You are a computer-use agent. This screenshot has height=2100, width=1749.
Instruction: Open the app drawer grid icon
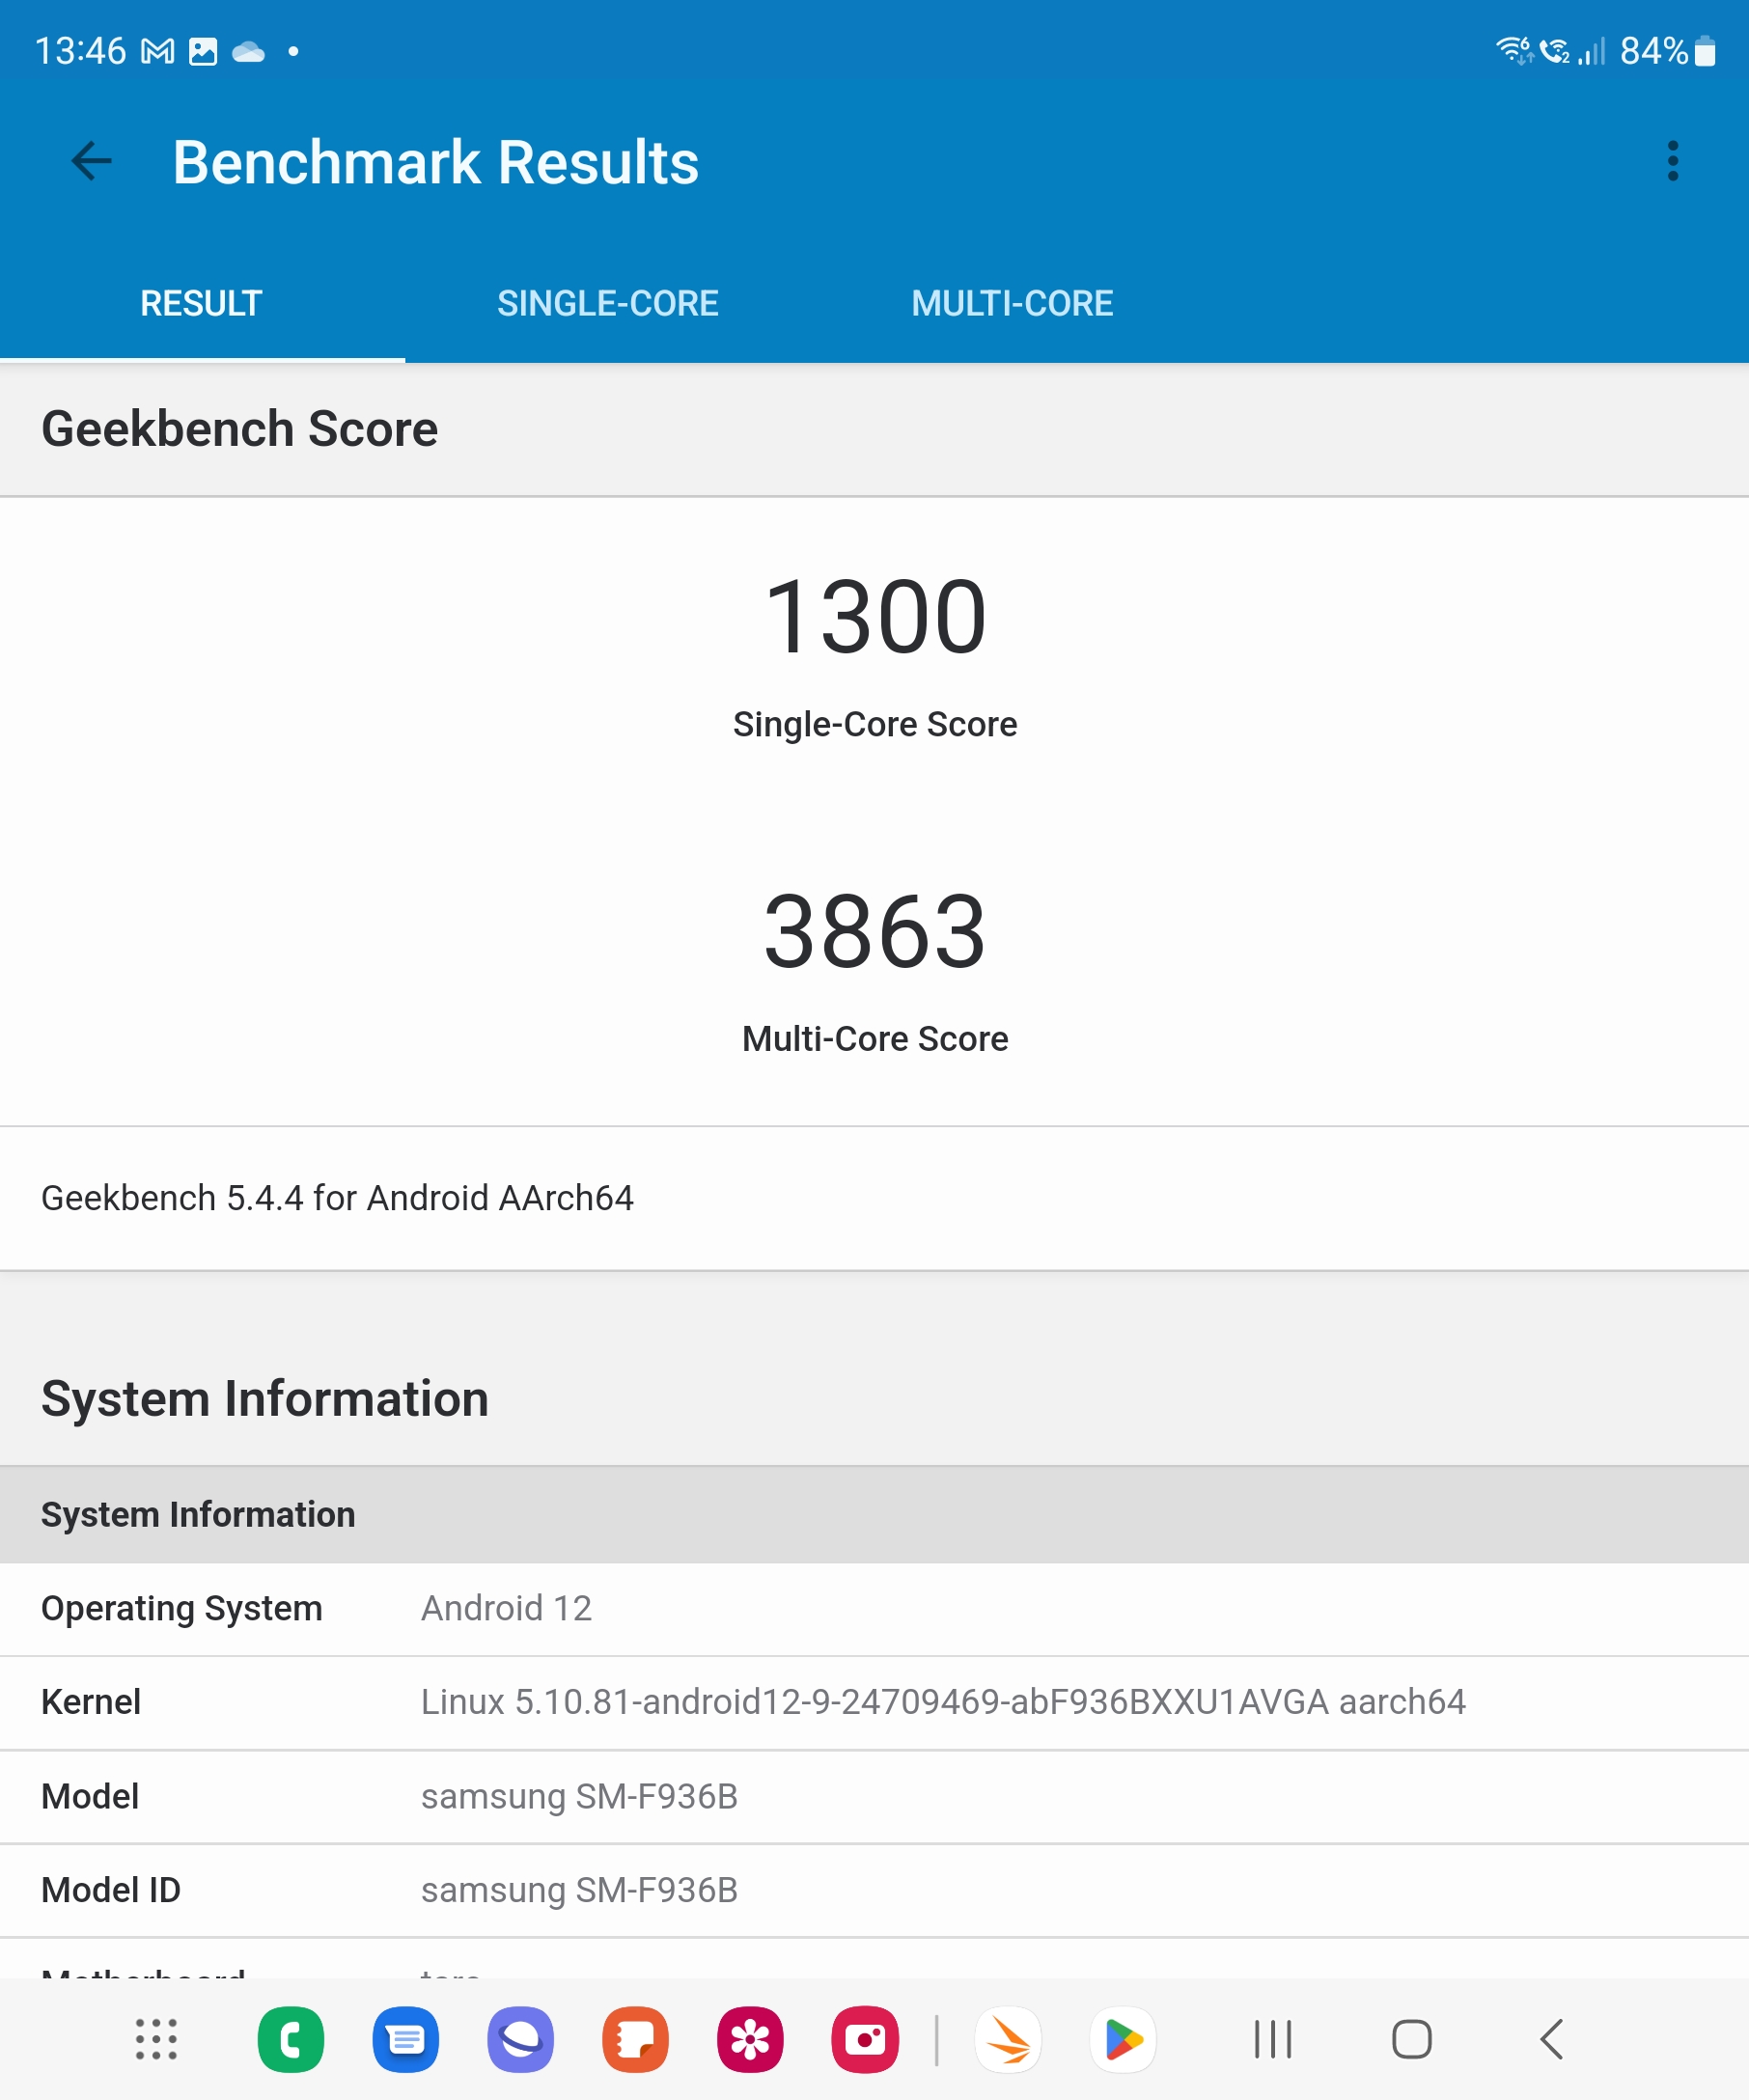tap(156, 2039)
